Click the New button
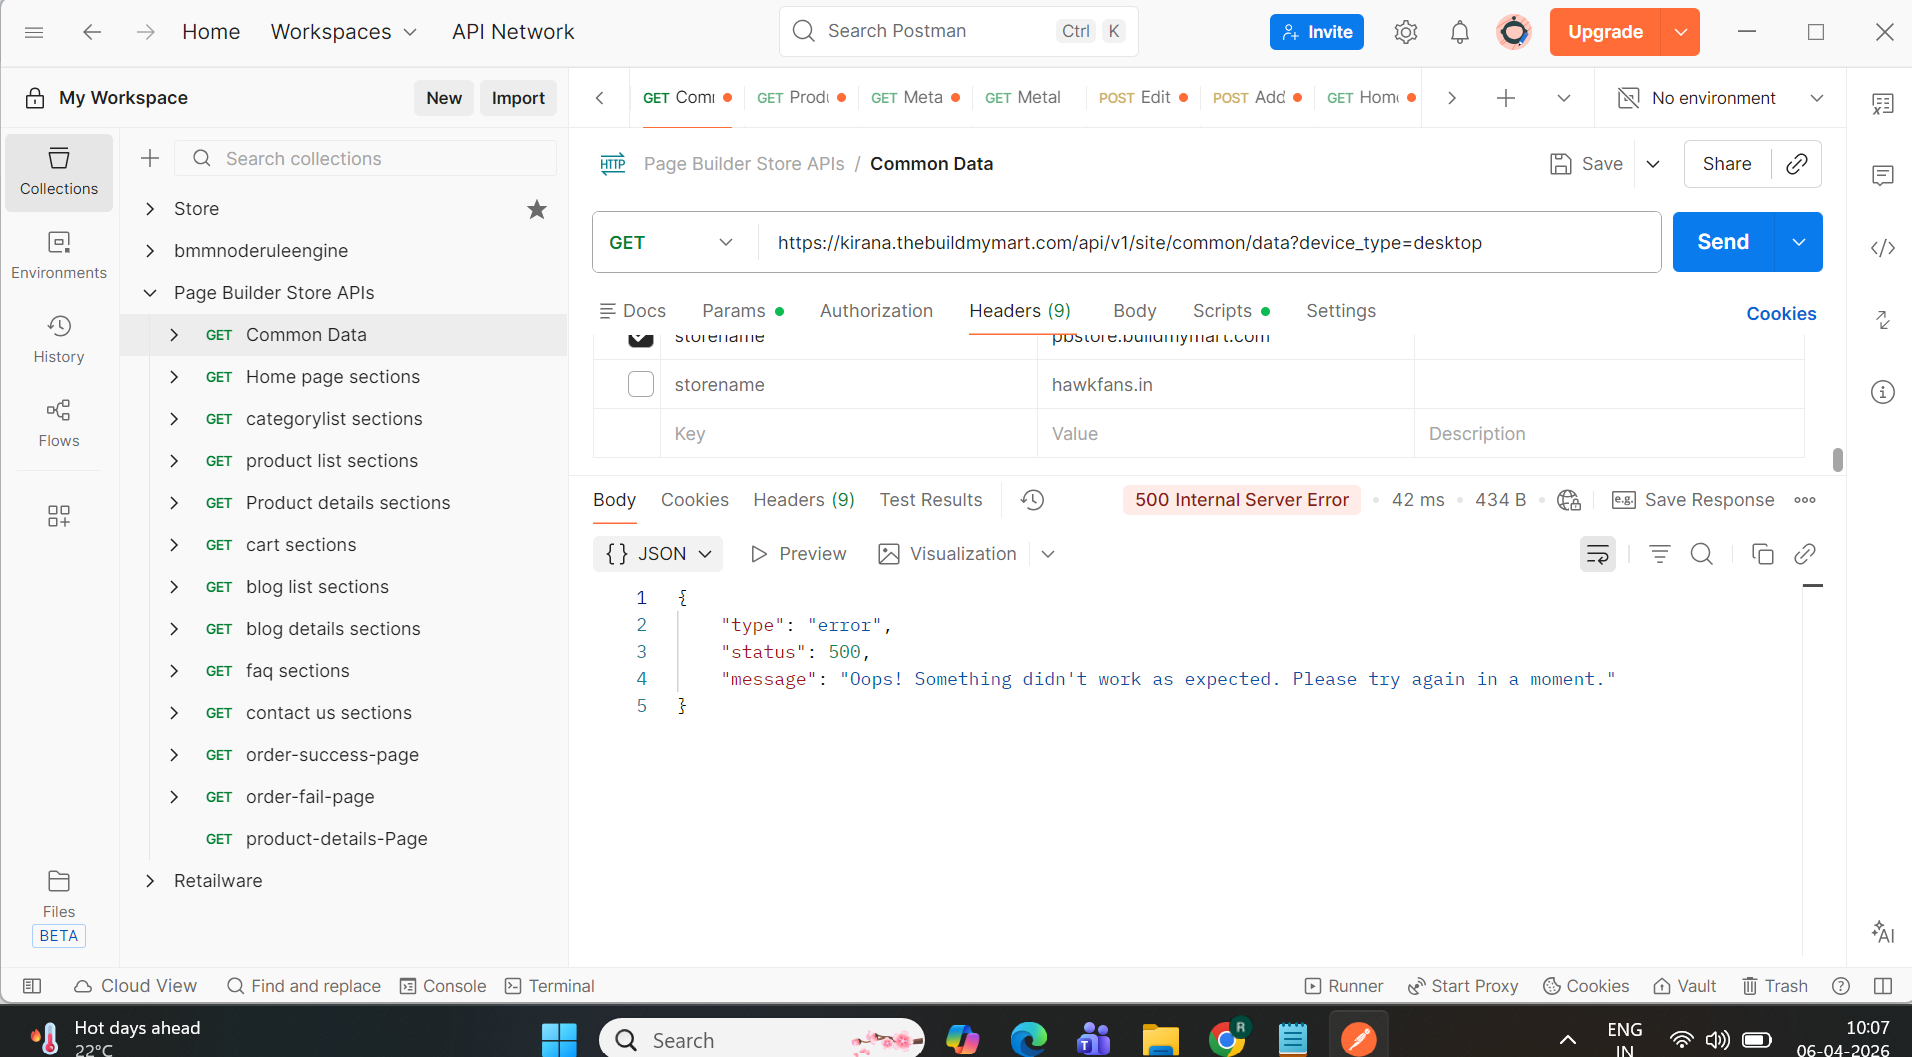The width and height of the screenshot is (1912, 1057). click(444, 98)
